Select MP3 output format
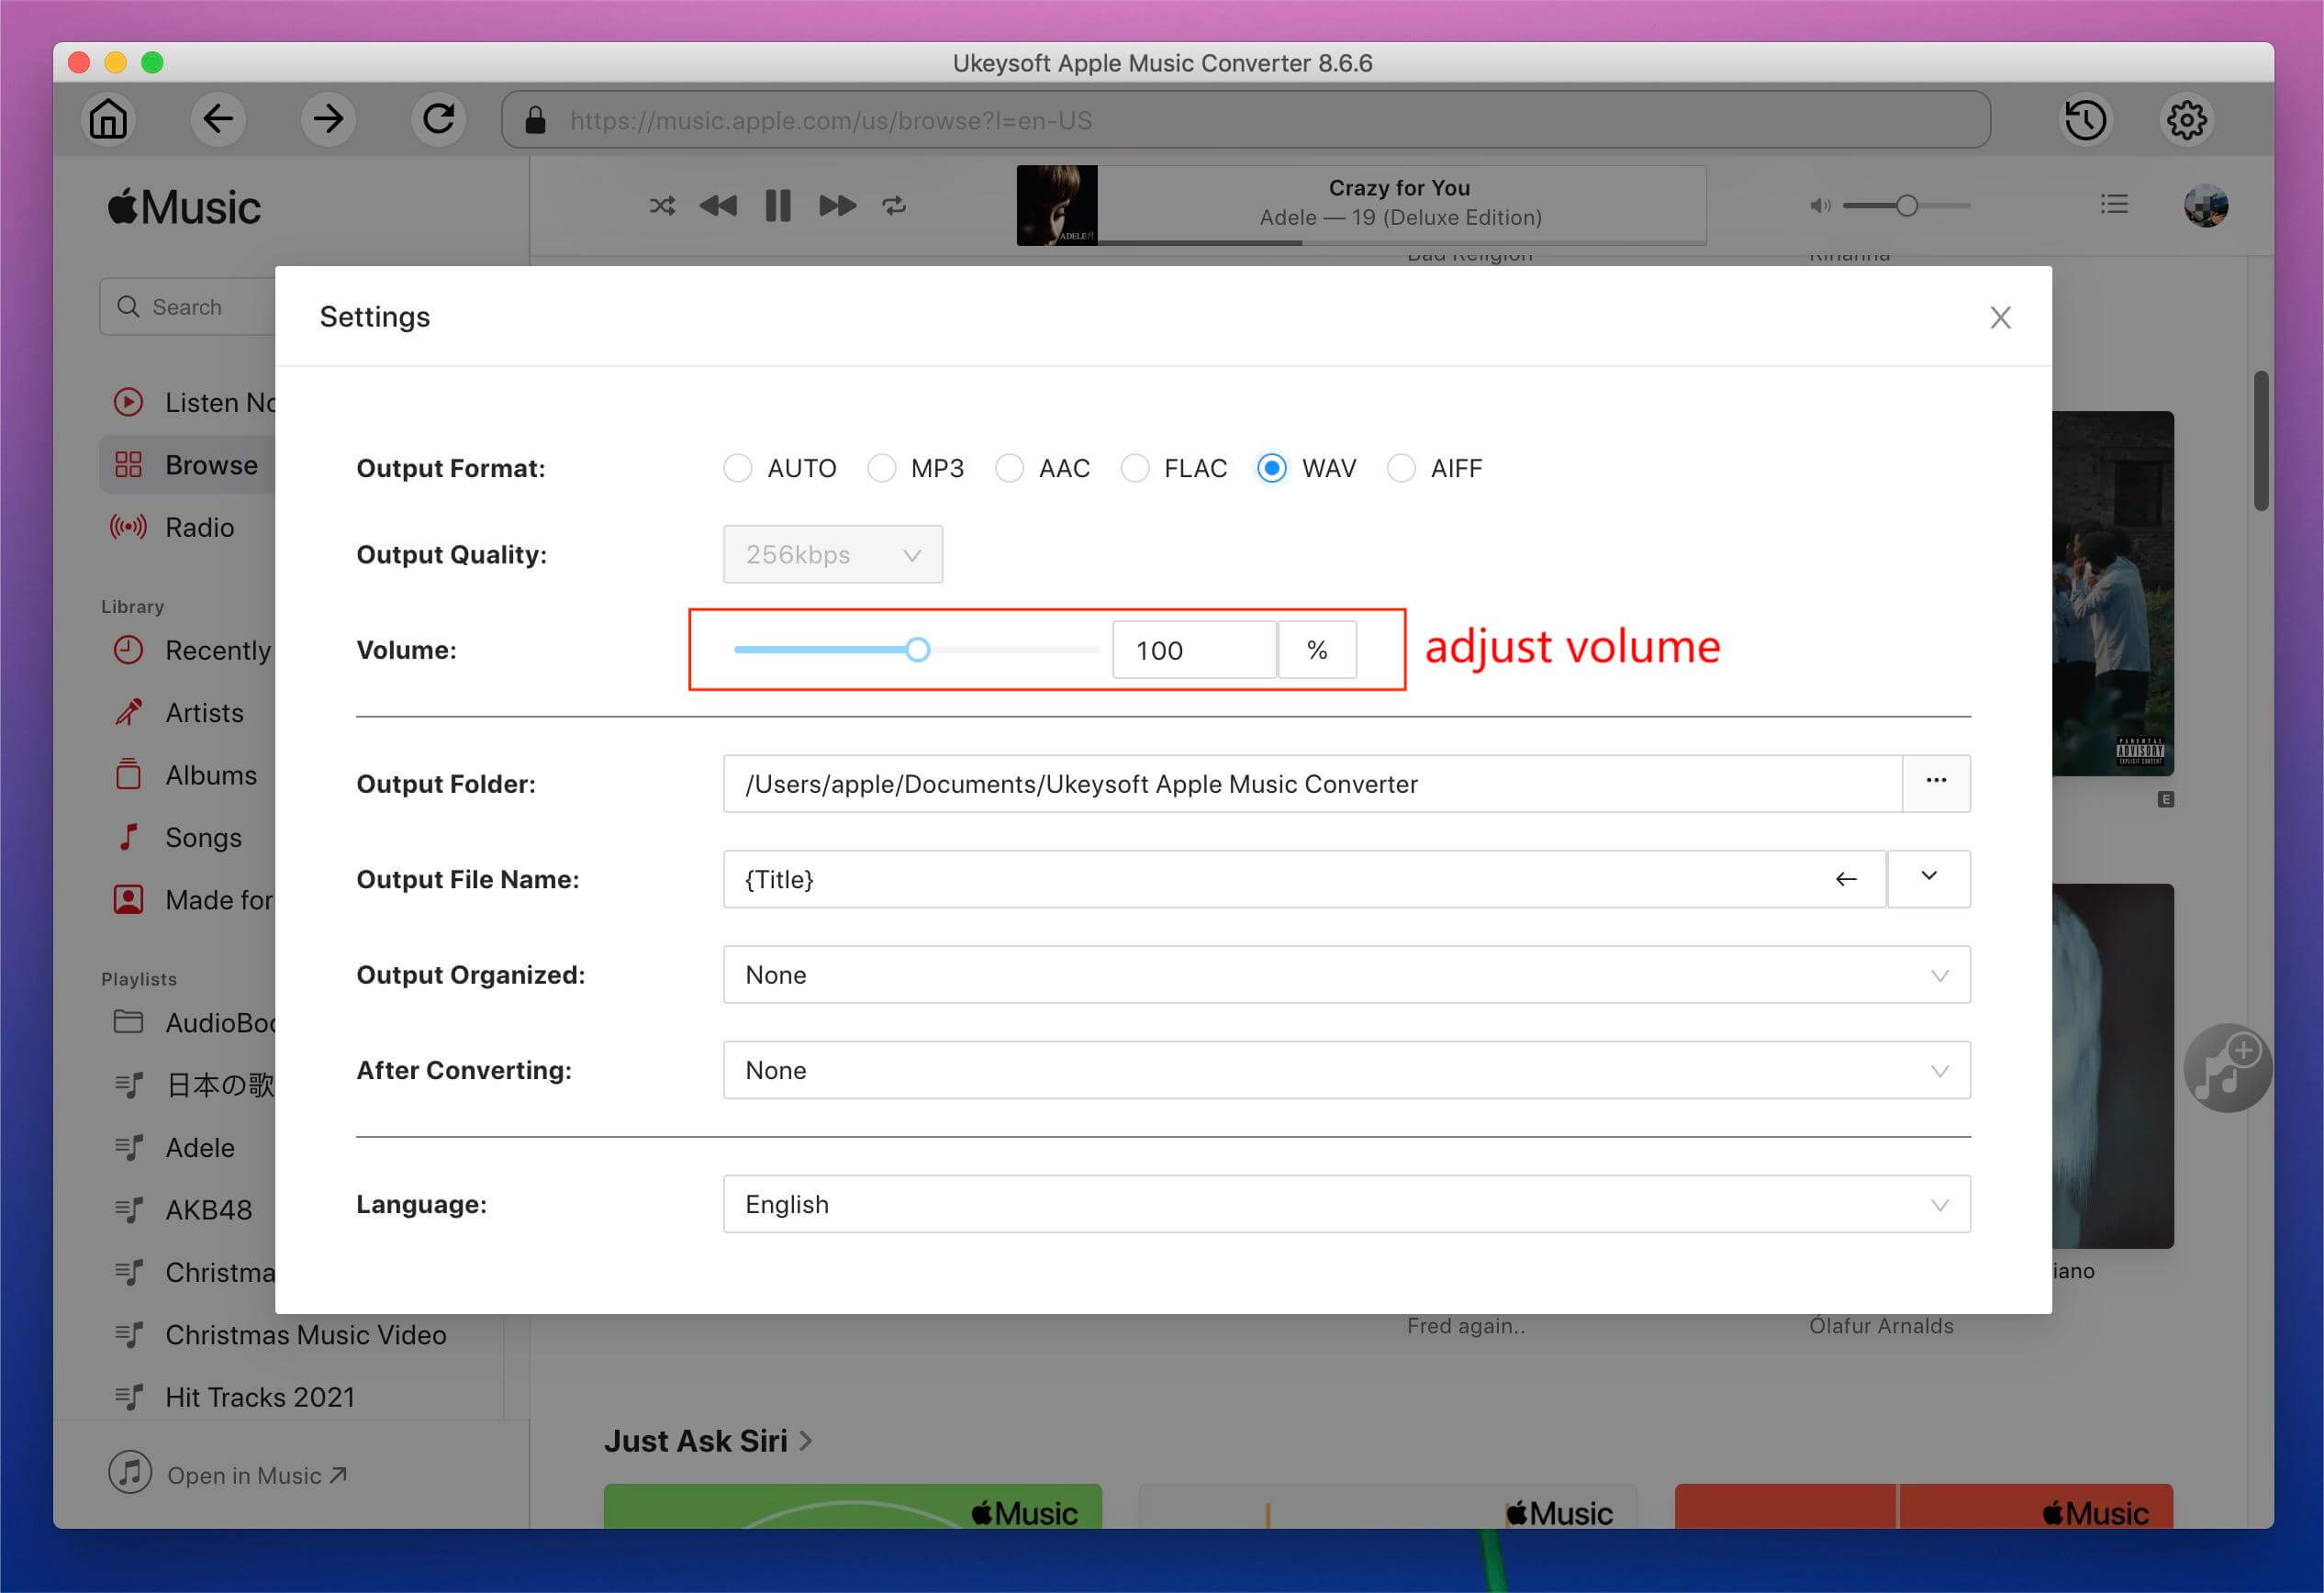 click(879, 468)
